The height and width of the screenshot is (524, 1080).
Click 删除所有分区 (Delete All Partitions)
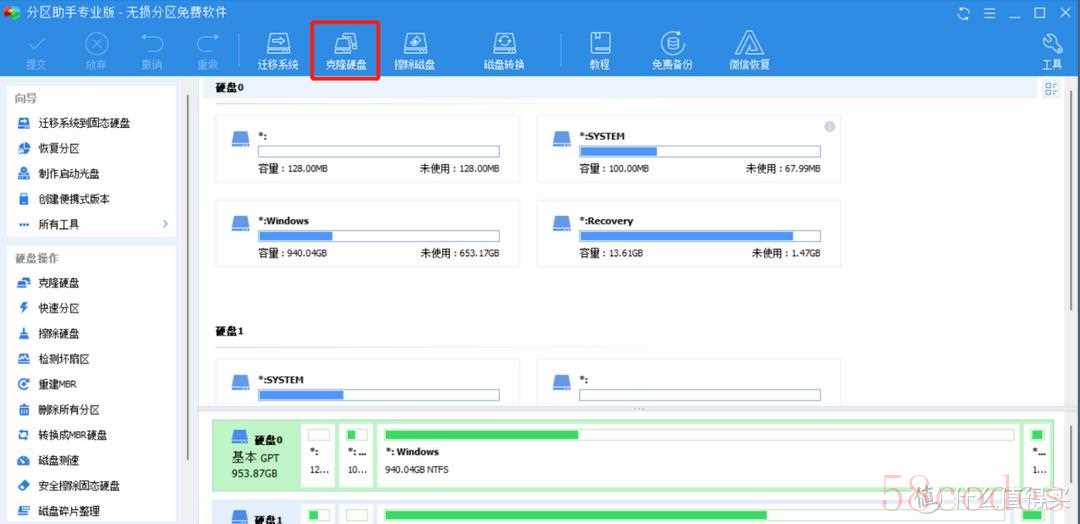(x=59, y=410)
